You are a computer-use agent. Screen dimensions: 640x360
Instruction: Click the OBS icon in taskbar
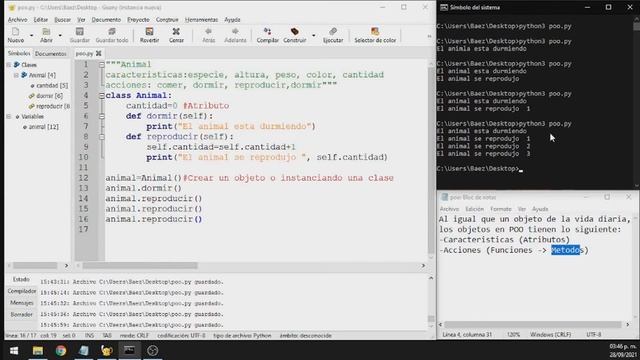click(153, 351)
